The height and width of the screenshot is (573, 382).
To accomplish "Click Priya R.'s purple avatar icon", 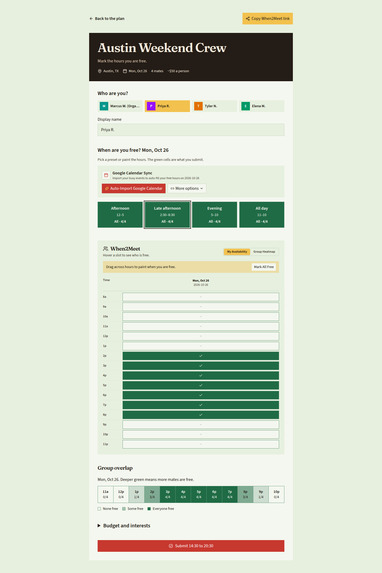I will tap(151, 106).
